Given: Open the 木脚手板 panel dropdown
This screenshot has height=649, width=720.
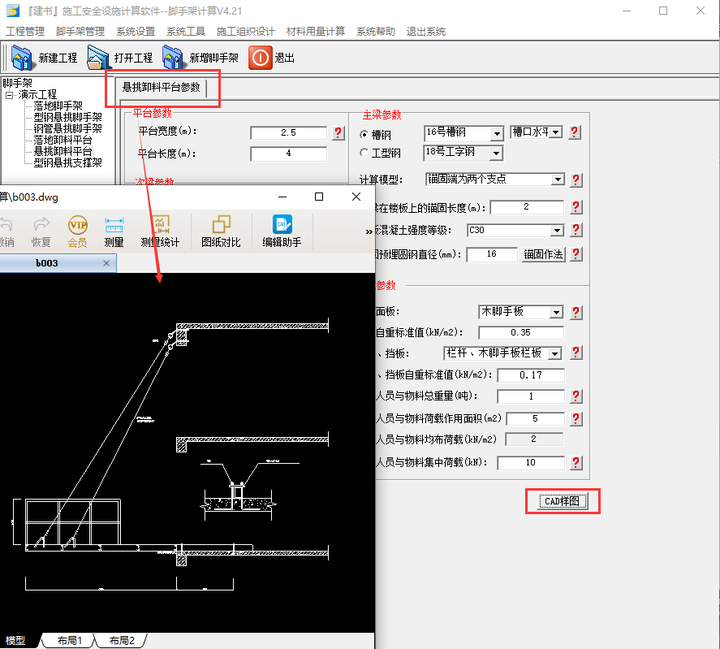Looking at the screenshot, I should [x=557, y=312].
